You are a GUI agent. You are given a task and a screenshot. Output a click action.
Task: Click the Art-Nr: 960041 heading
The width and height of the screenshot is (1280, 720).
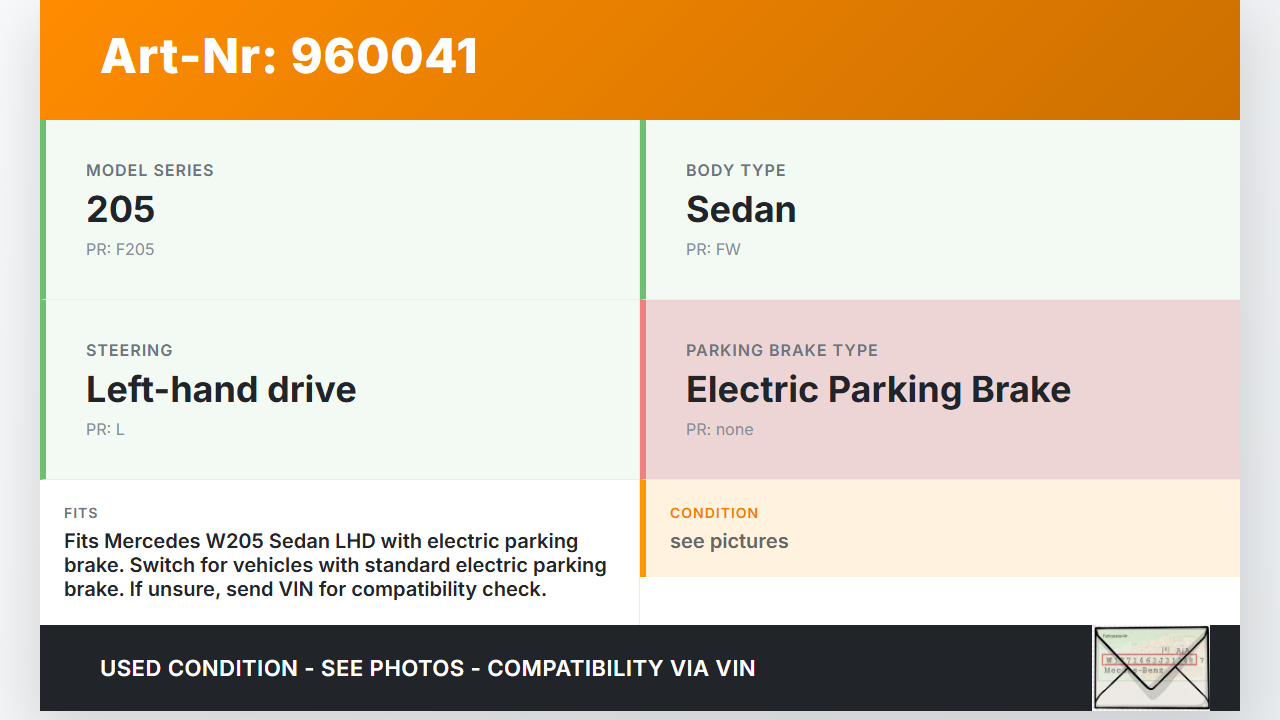pos(289,56)
